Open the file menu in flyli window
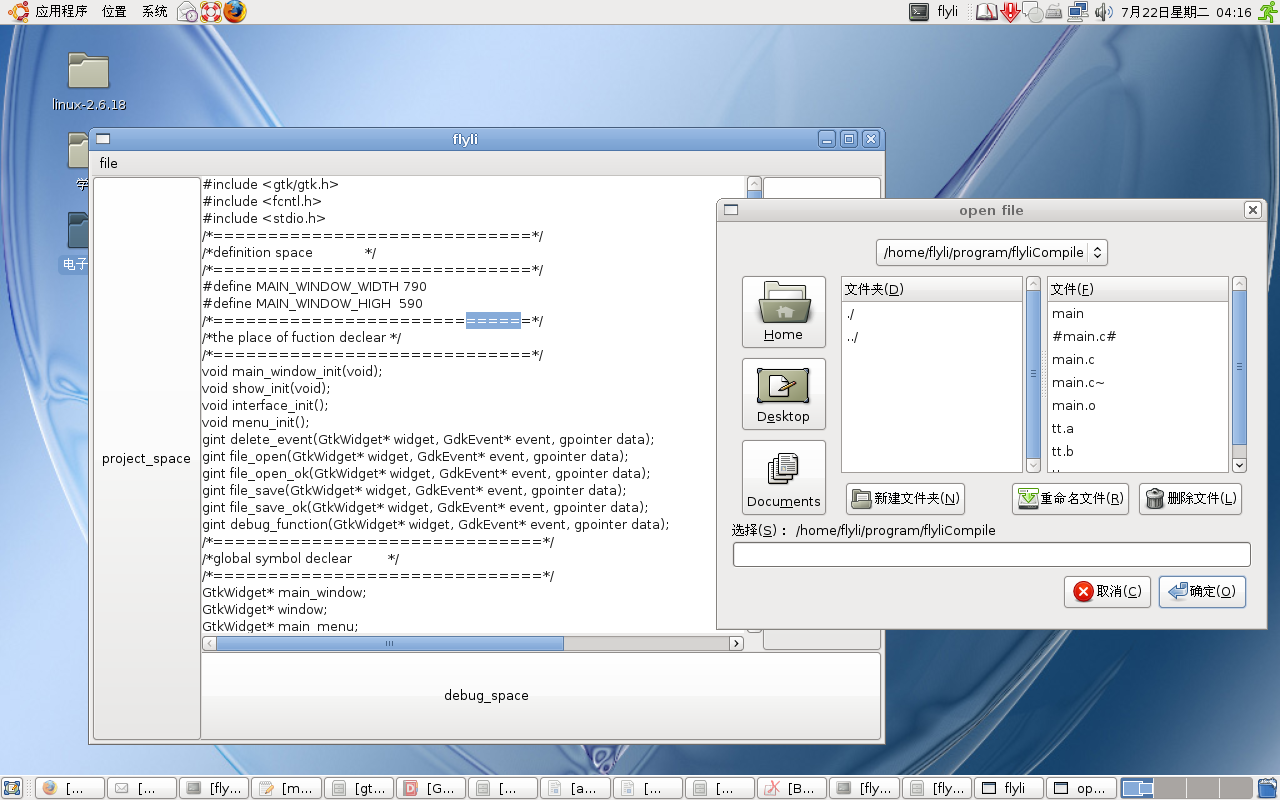 pos(108,163)
